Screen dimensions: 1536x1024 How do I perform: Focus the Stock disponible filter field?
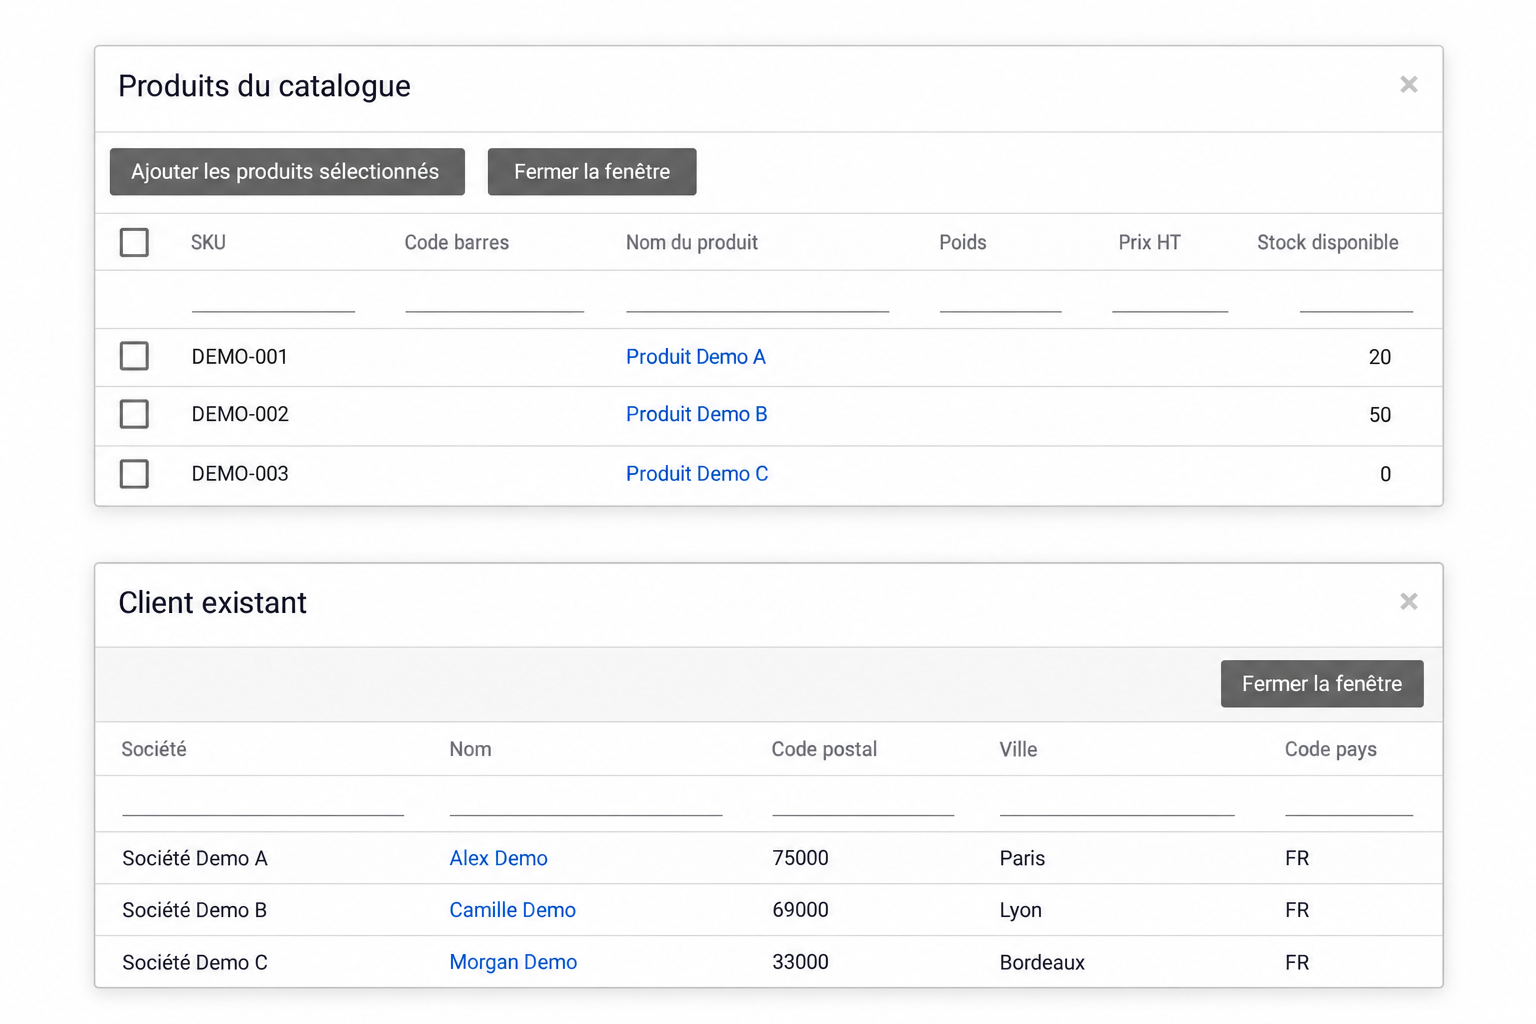click(1356, 299)
